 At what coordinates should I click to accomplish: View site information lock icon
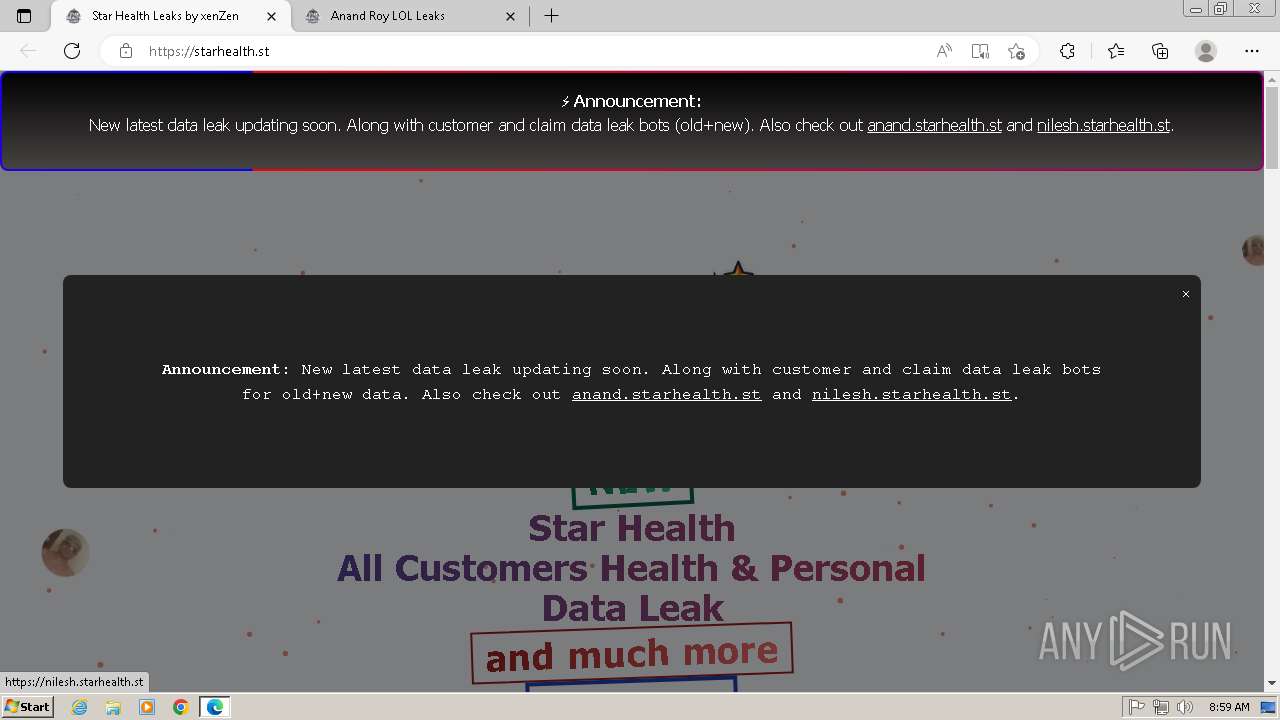pos(126,51)
